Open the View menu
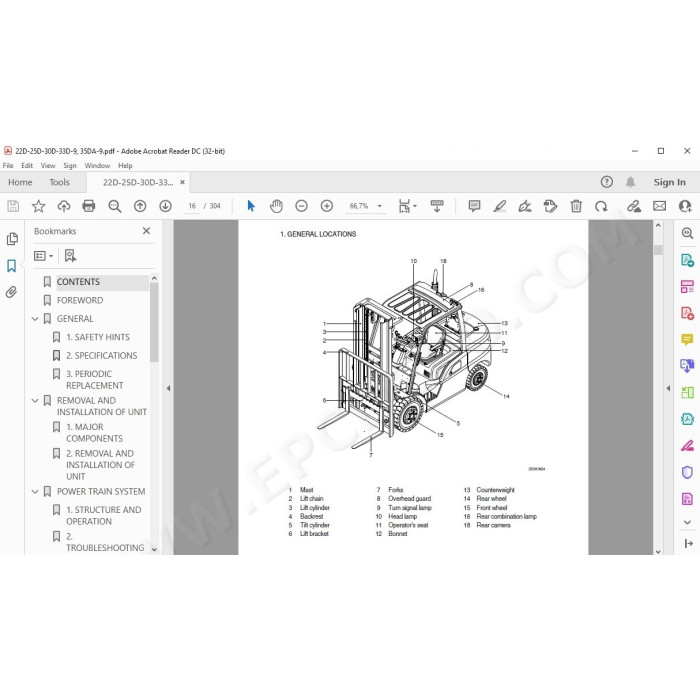The width and height of the screenshot is (700, 700). coord(48,166)
